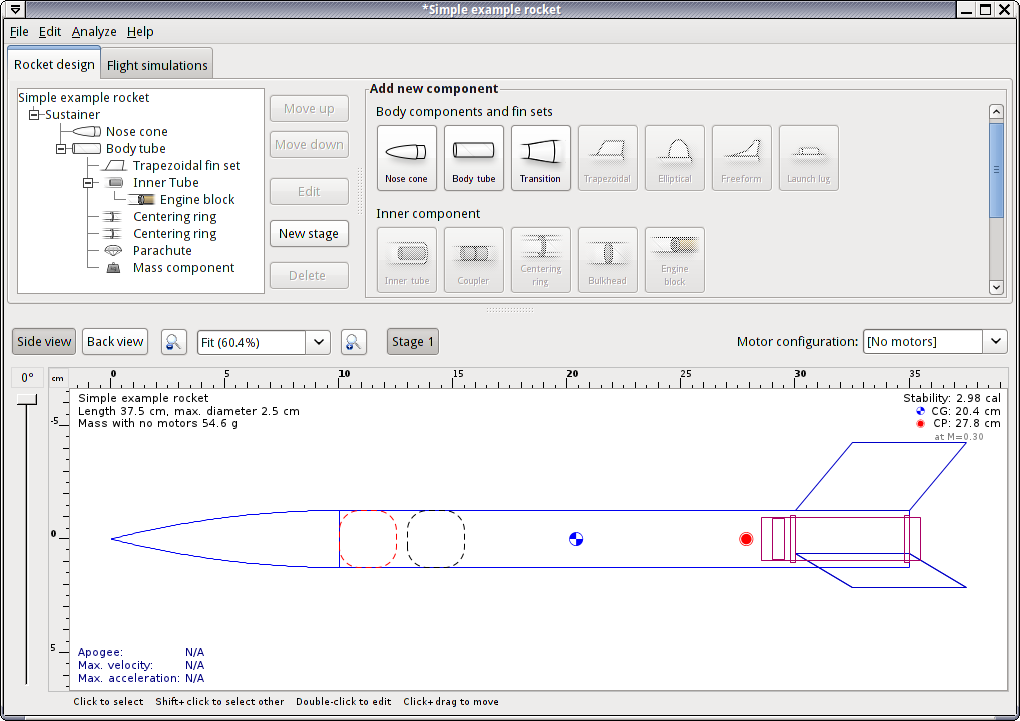Click the zoom in magnifier icon
The image size is (1020, 721).
click(x=352, y=342)
